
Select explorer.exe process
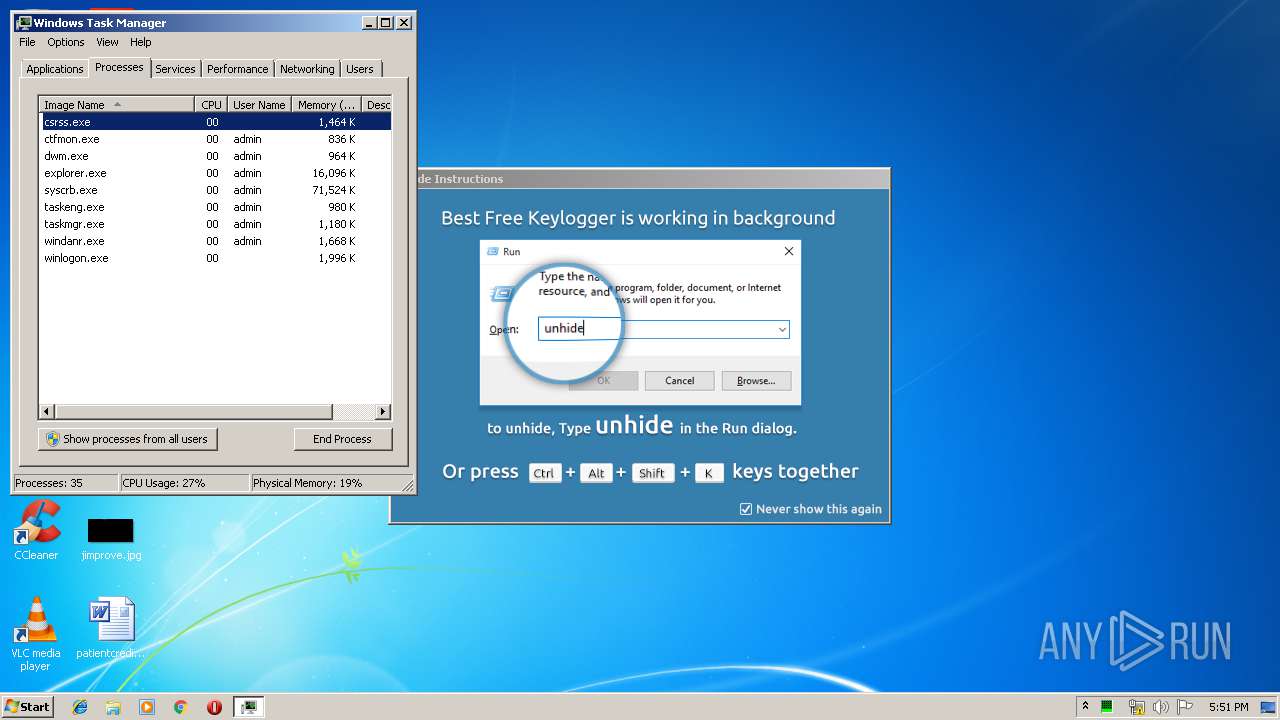[x=215, y=173]
